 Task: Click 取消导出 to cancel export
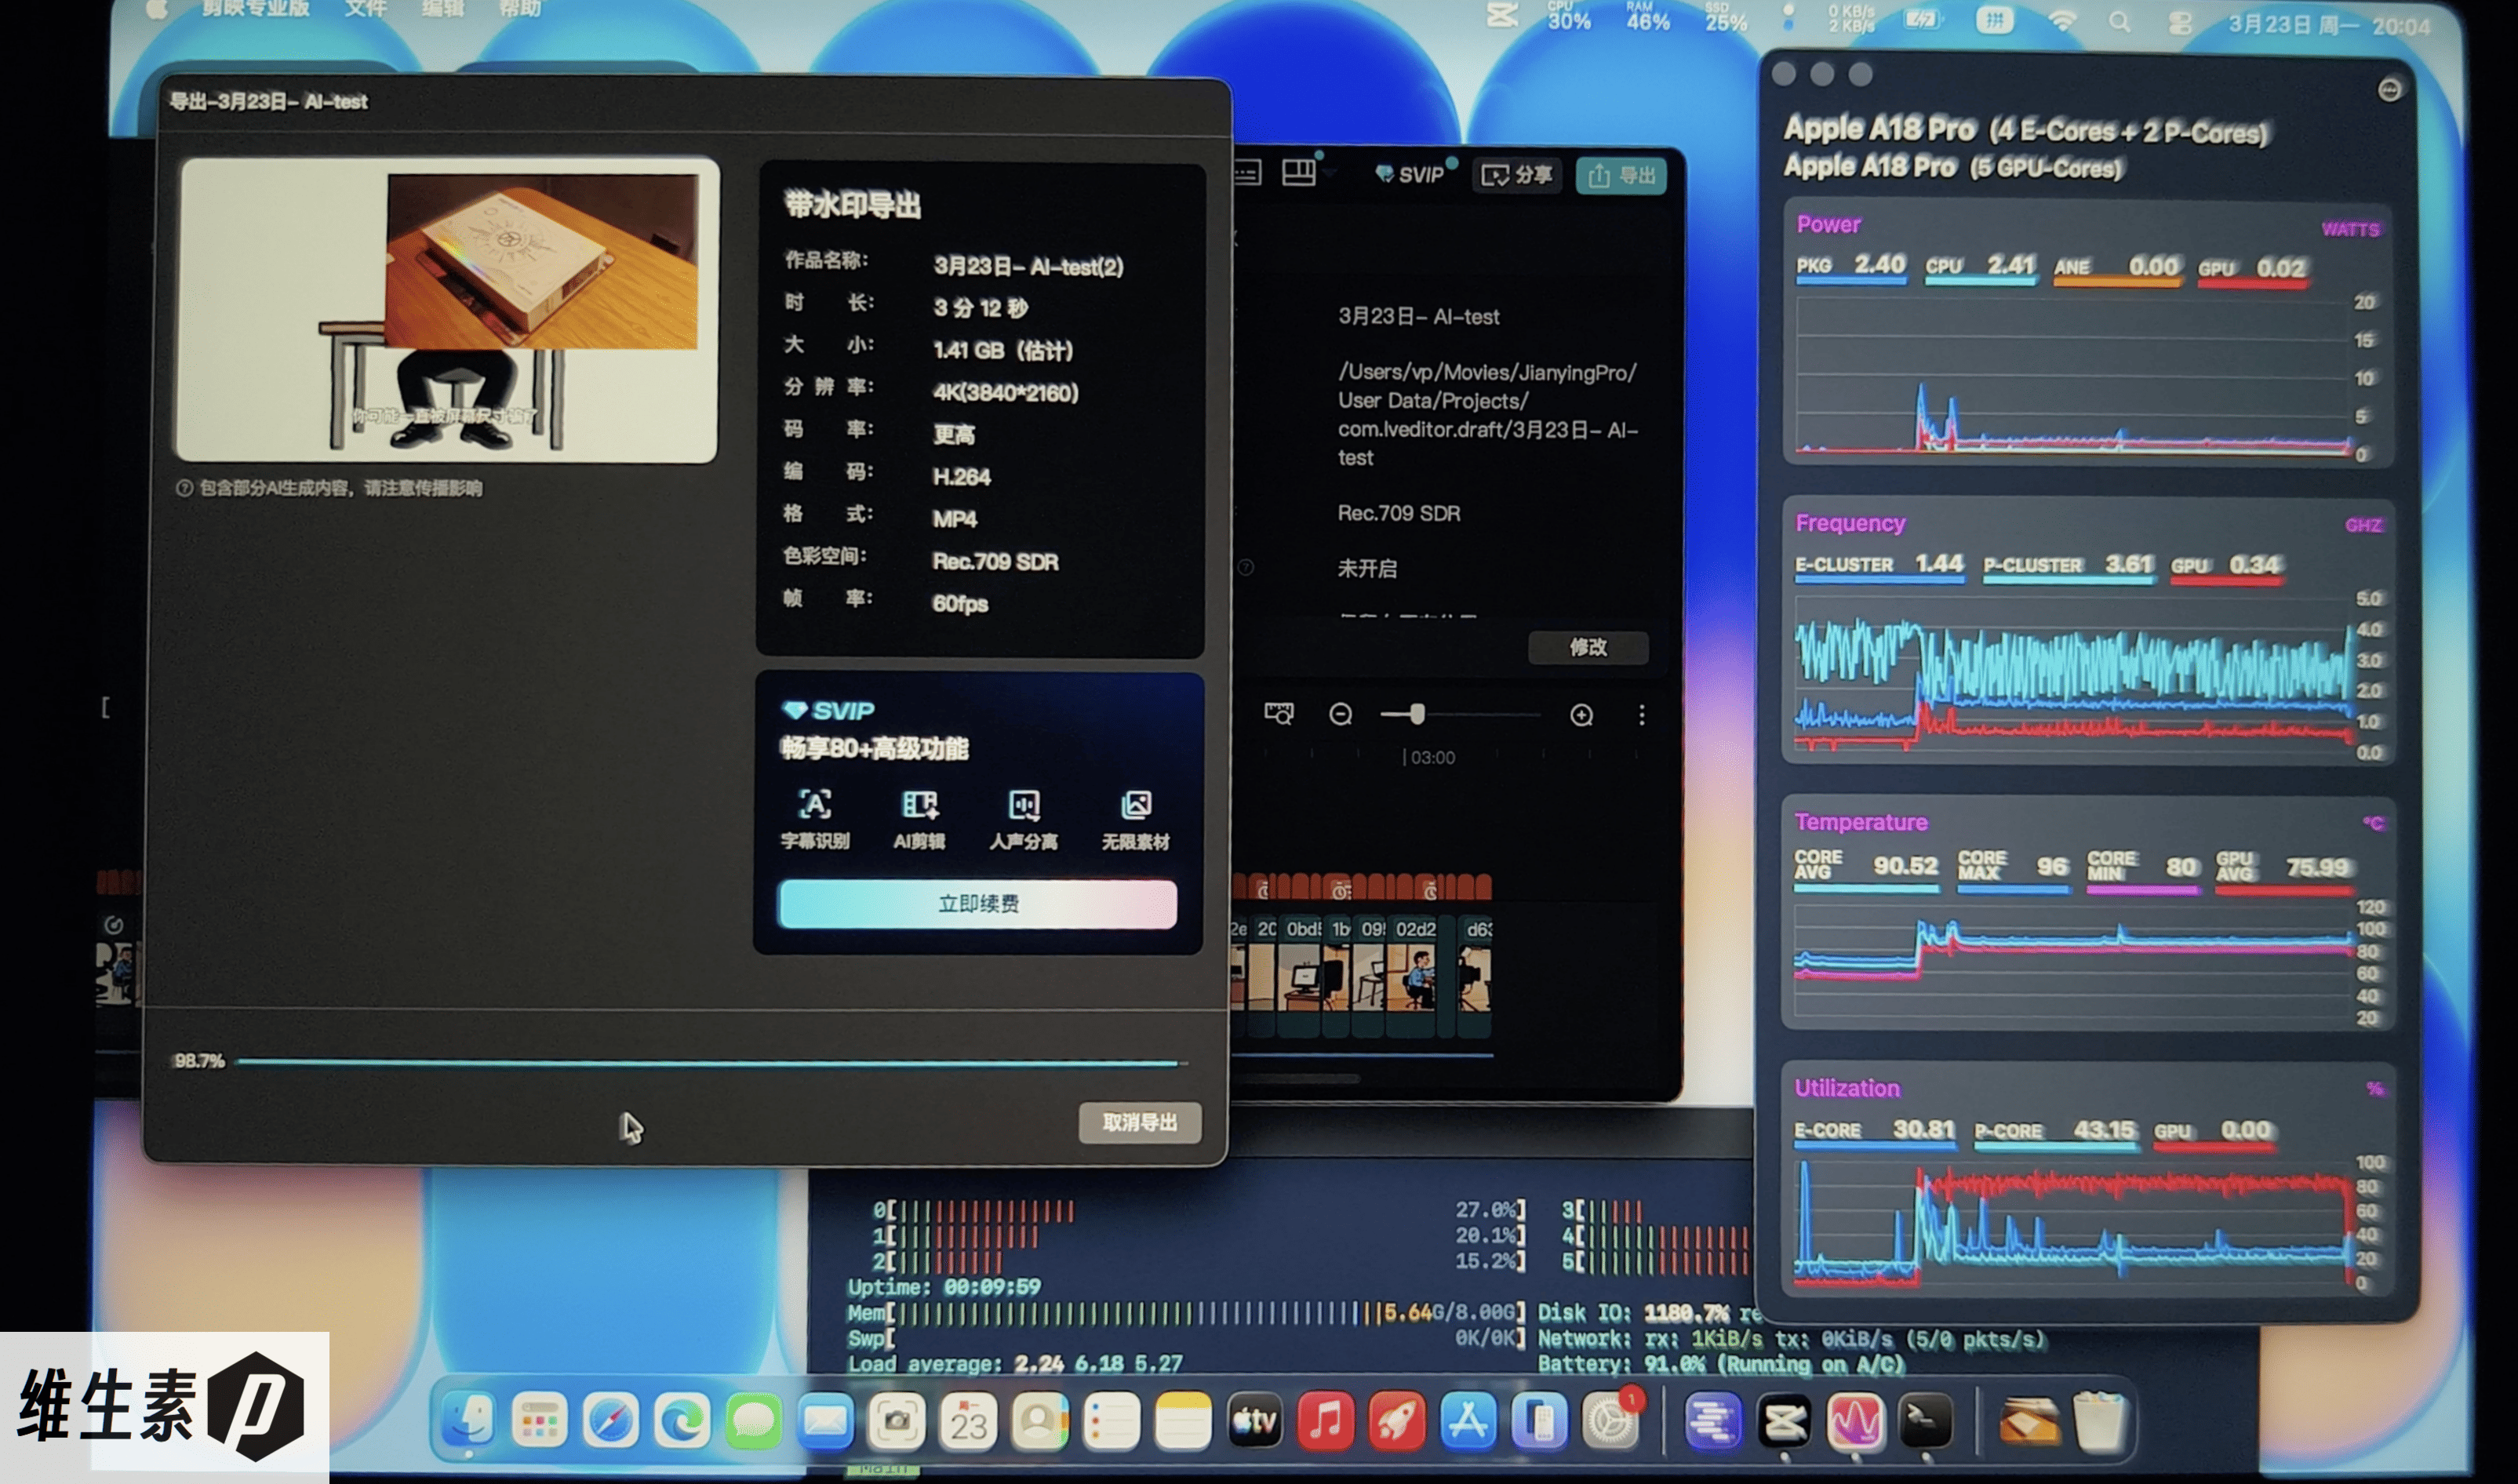(x=1139, y=1122)
